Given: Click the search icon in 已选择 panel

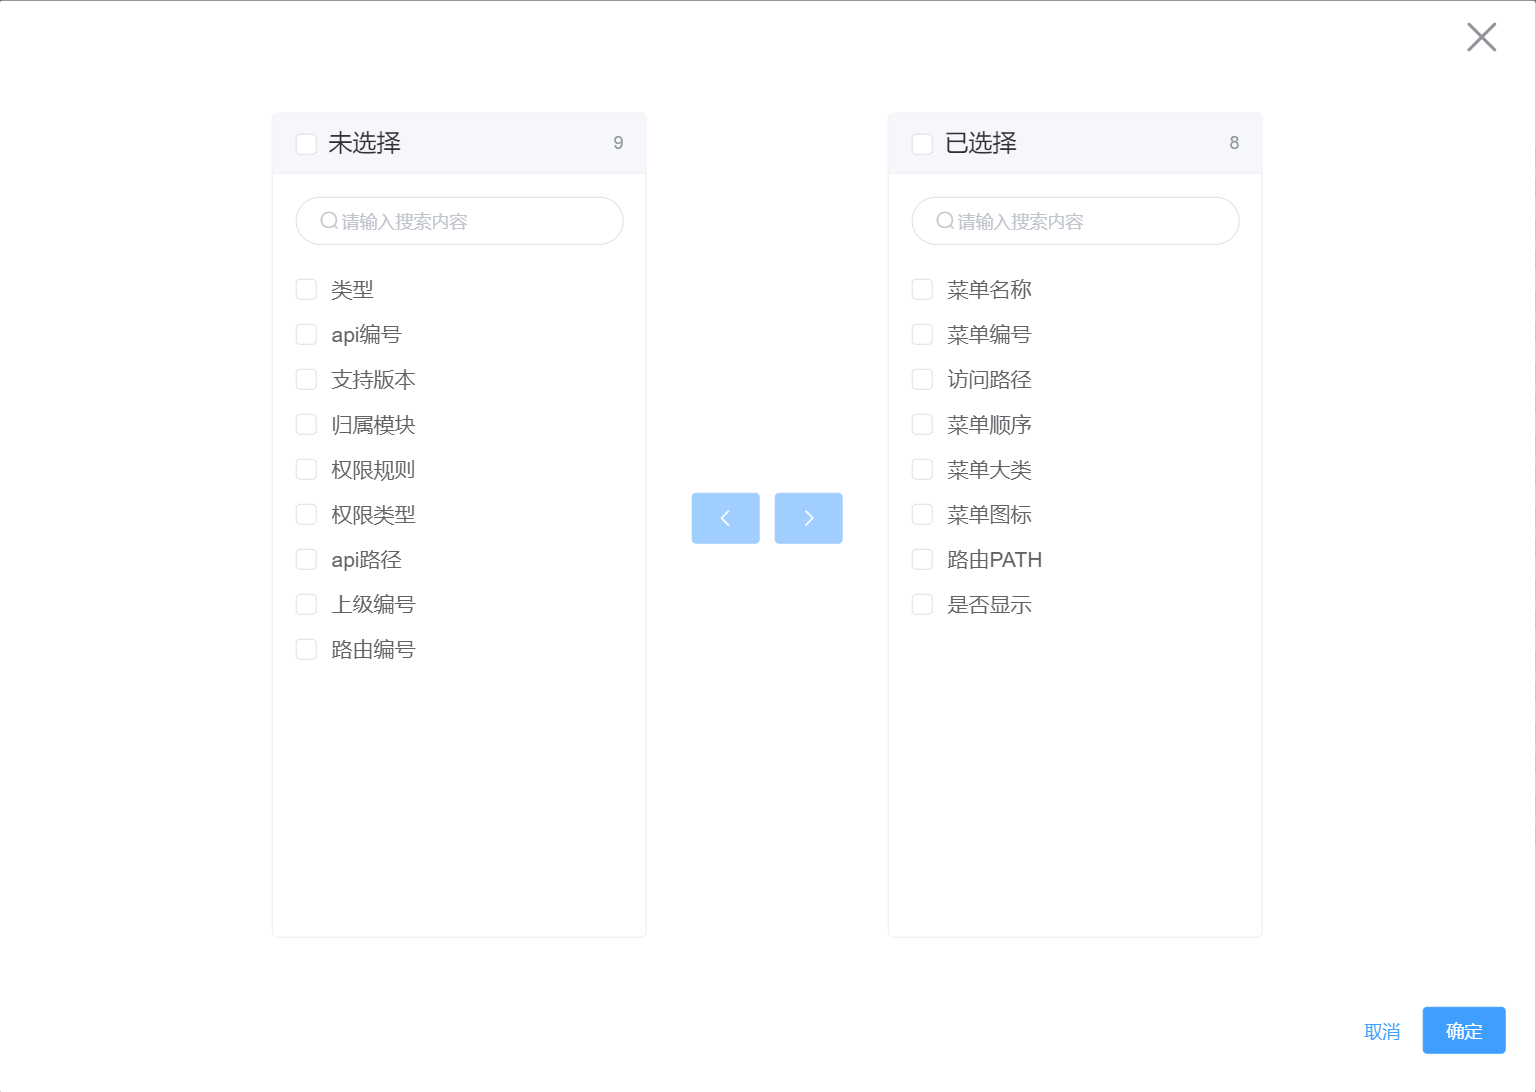Looking at the screenshot, I should click(x=945, y=221).
